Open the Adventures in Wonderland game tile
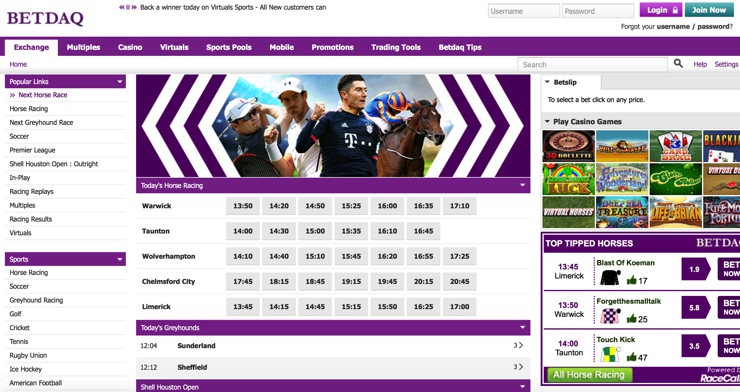 [x=622, y=179]
